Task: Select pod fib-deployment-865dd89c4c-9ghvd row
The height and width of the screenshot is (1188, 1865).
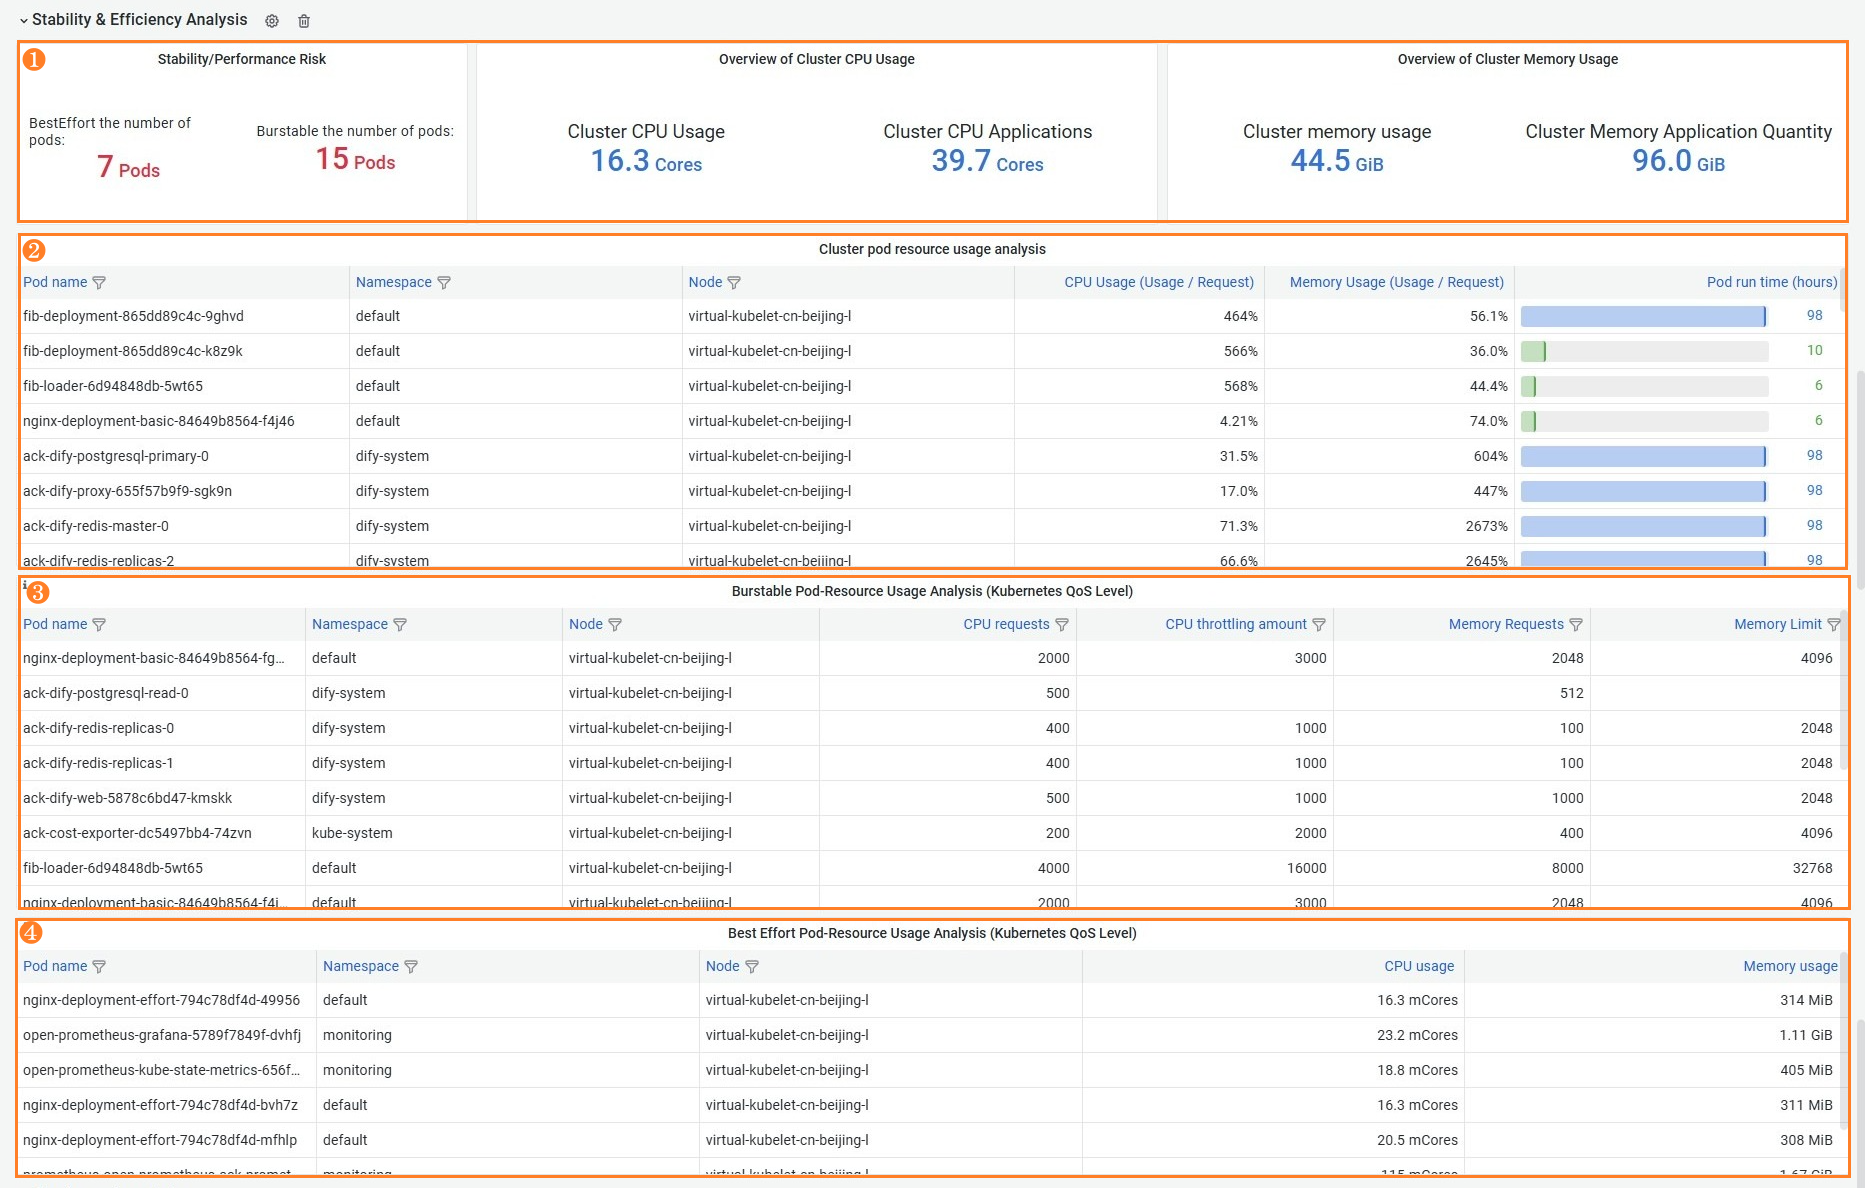Action: (x=932, y=316)
